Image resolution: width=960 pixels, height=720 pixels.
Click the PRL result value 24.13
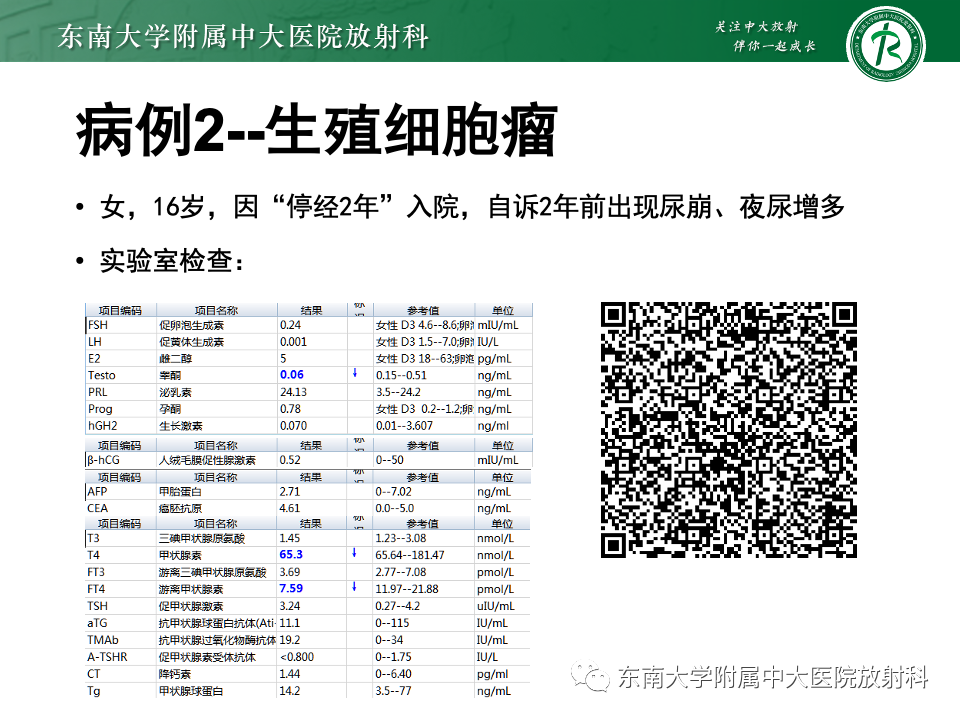point(293,392)
